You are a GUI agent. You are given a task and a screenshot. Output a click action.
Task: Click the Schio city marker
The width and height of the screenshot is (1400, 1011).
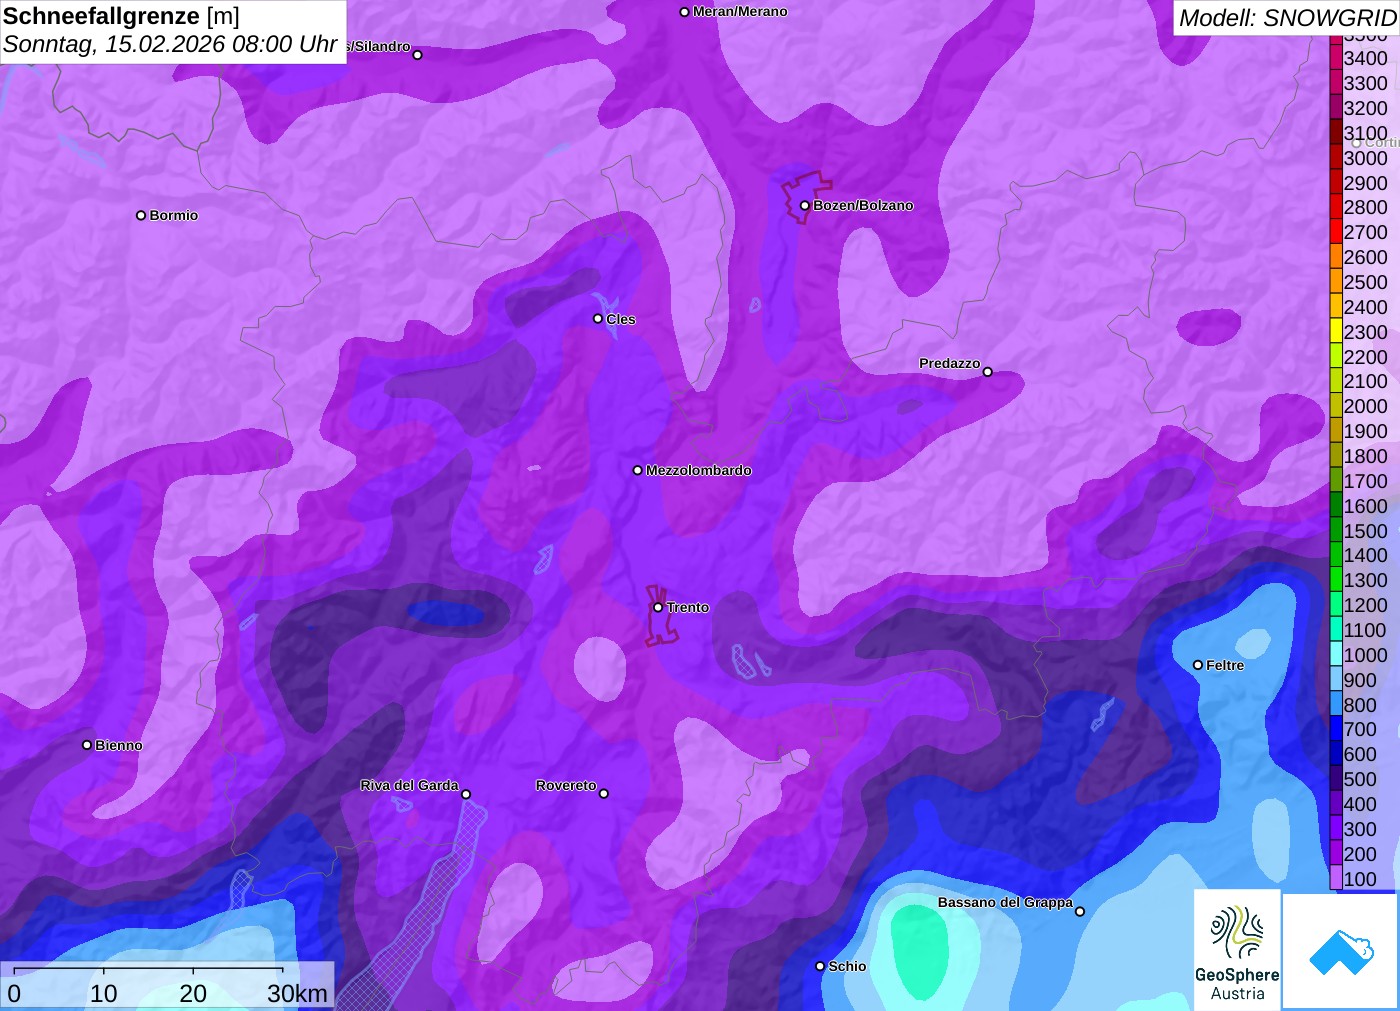[820, 966]
